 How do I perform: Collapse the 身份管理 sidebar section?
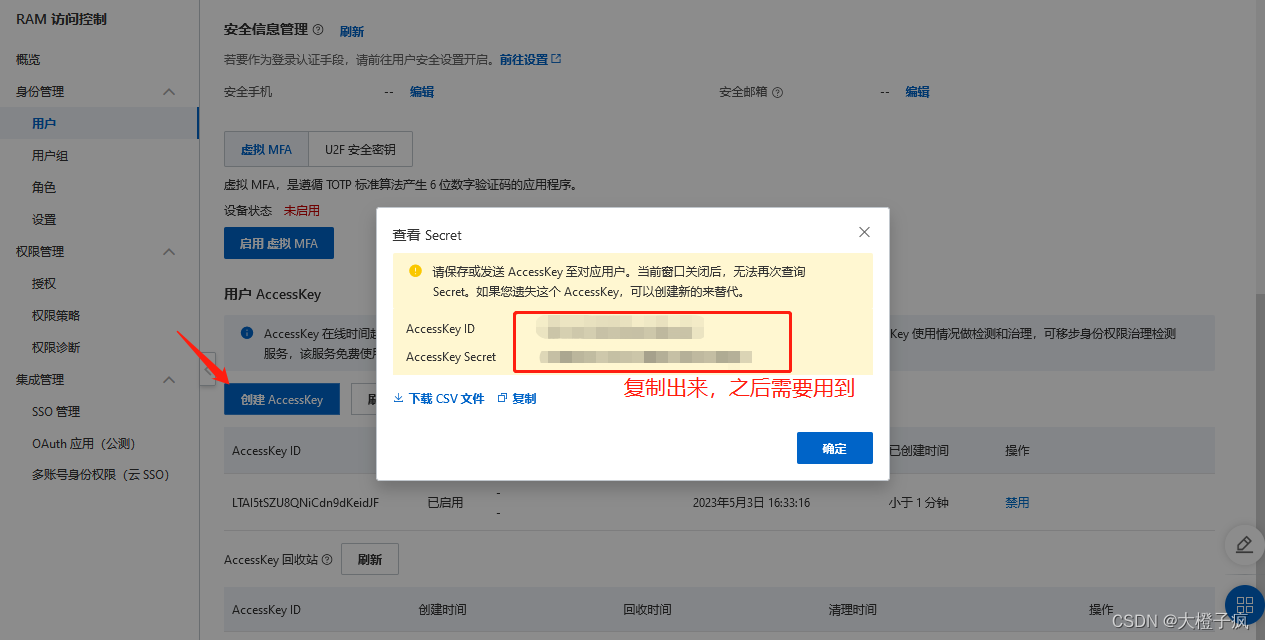tap(170, 91)
